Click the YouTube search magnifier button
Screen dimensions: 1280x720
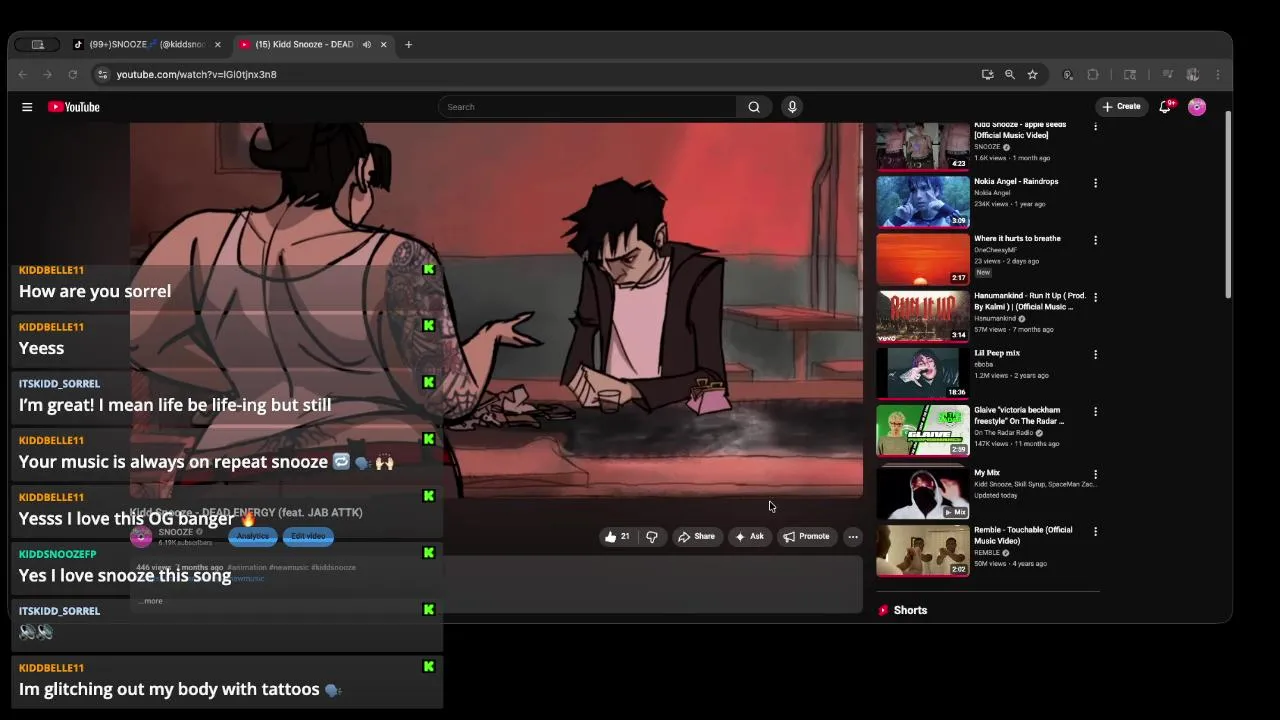(x=754, y=107)
